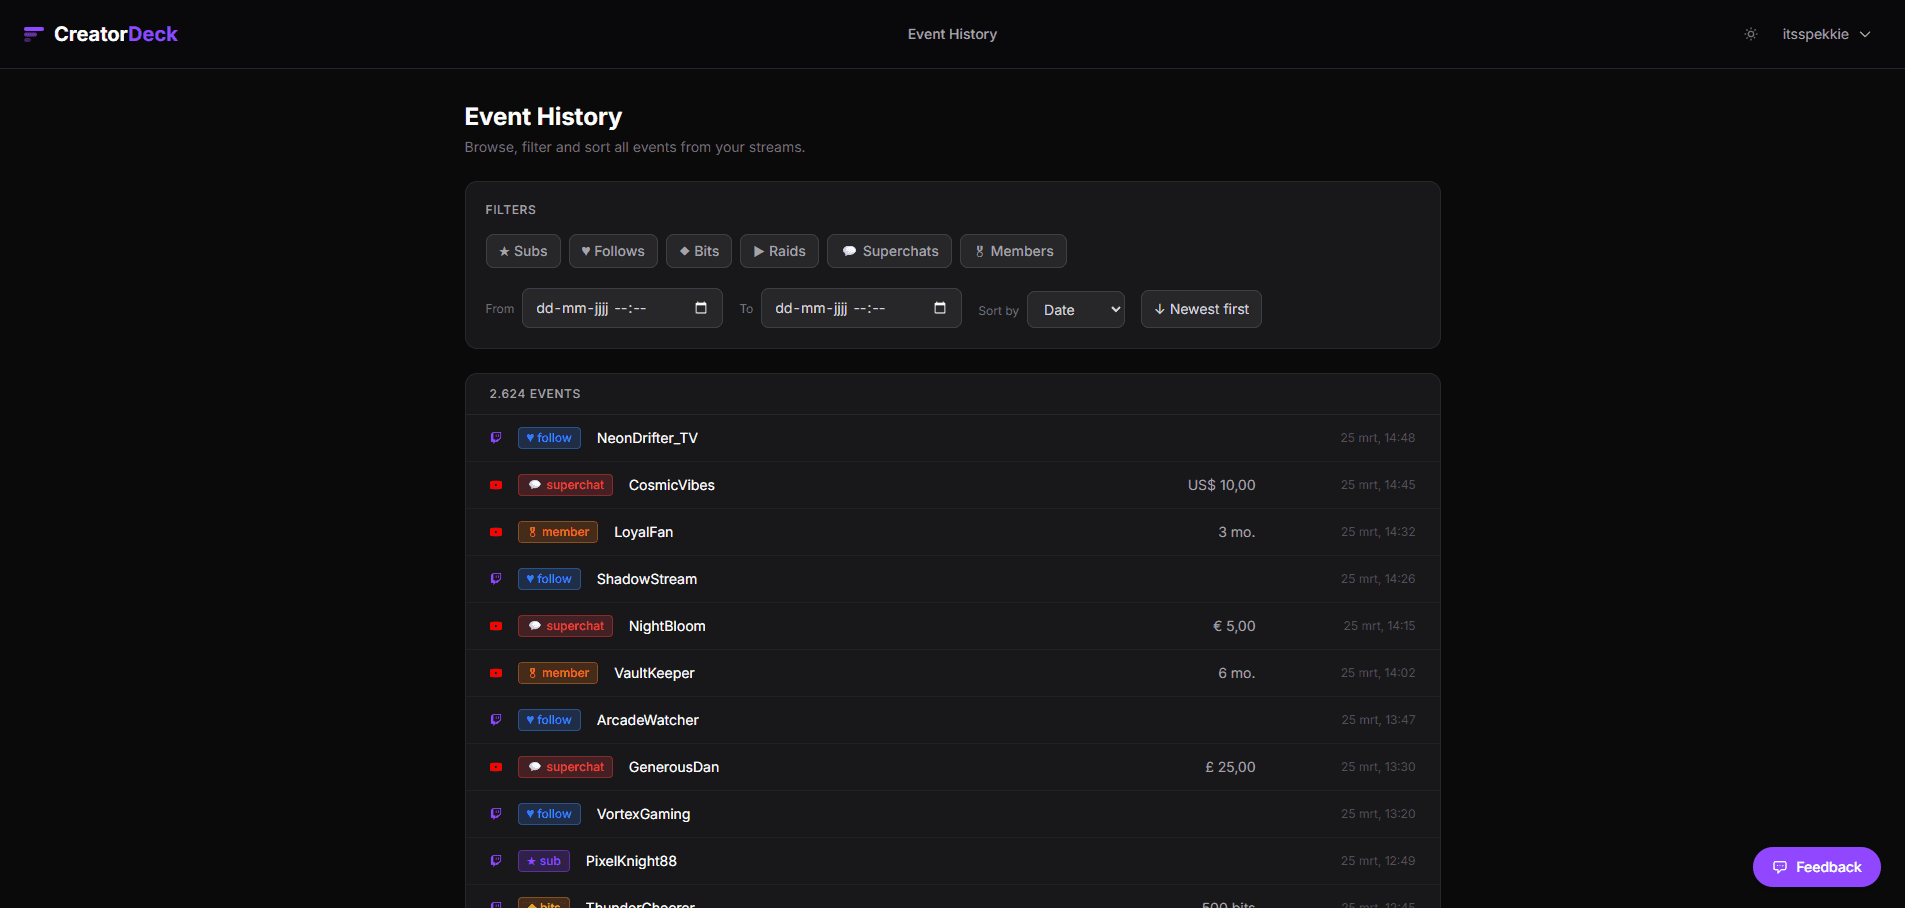
Task: Click the follow badge next to ShadowStream
Action: [549, 579]
